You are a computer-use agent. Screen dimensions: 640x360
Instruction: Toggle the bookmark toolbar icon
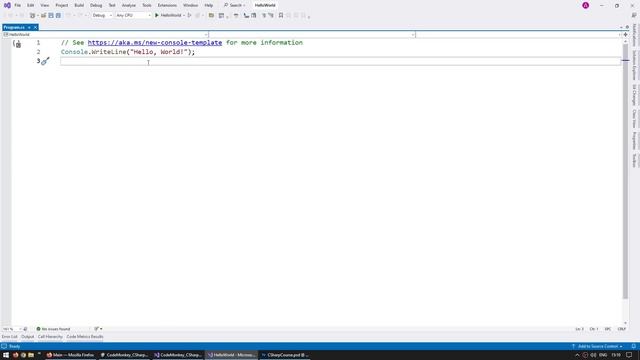click(281, 16)
